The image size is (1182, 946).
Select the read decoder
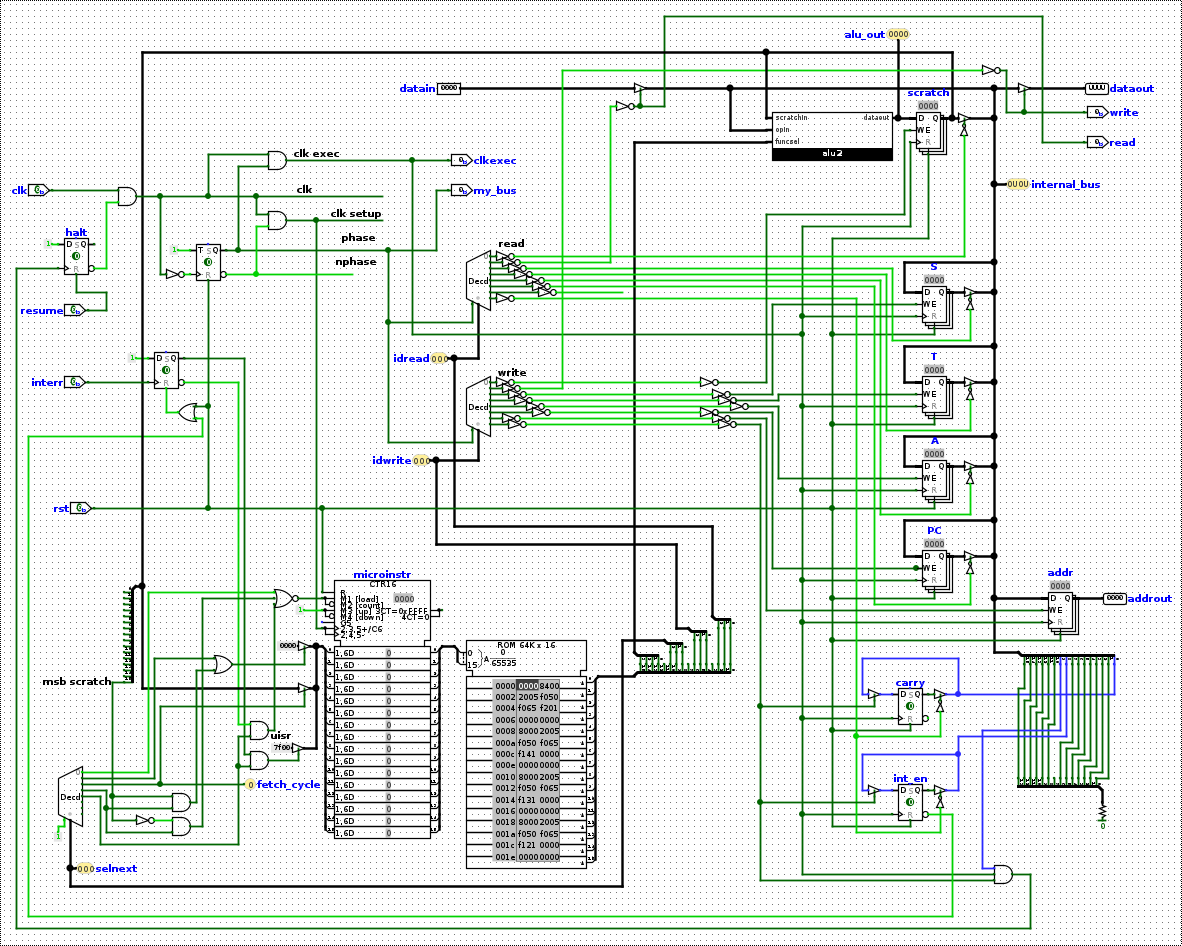479,280
